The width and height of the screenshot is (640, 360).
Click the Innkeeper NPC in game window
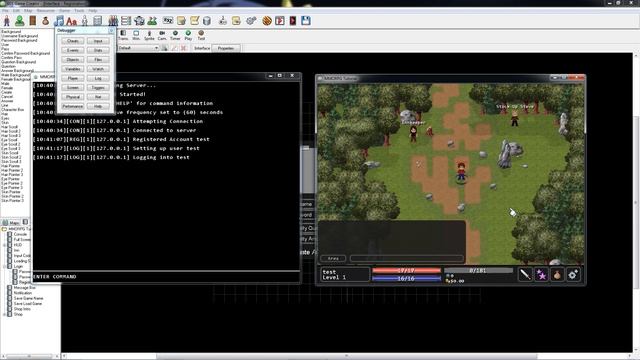click(413, 134)
